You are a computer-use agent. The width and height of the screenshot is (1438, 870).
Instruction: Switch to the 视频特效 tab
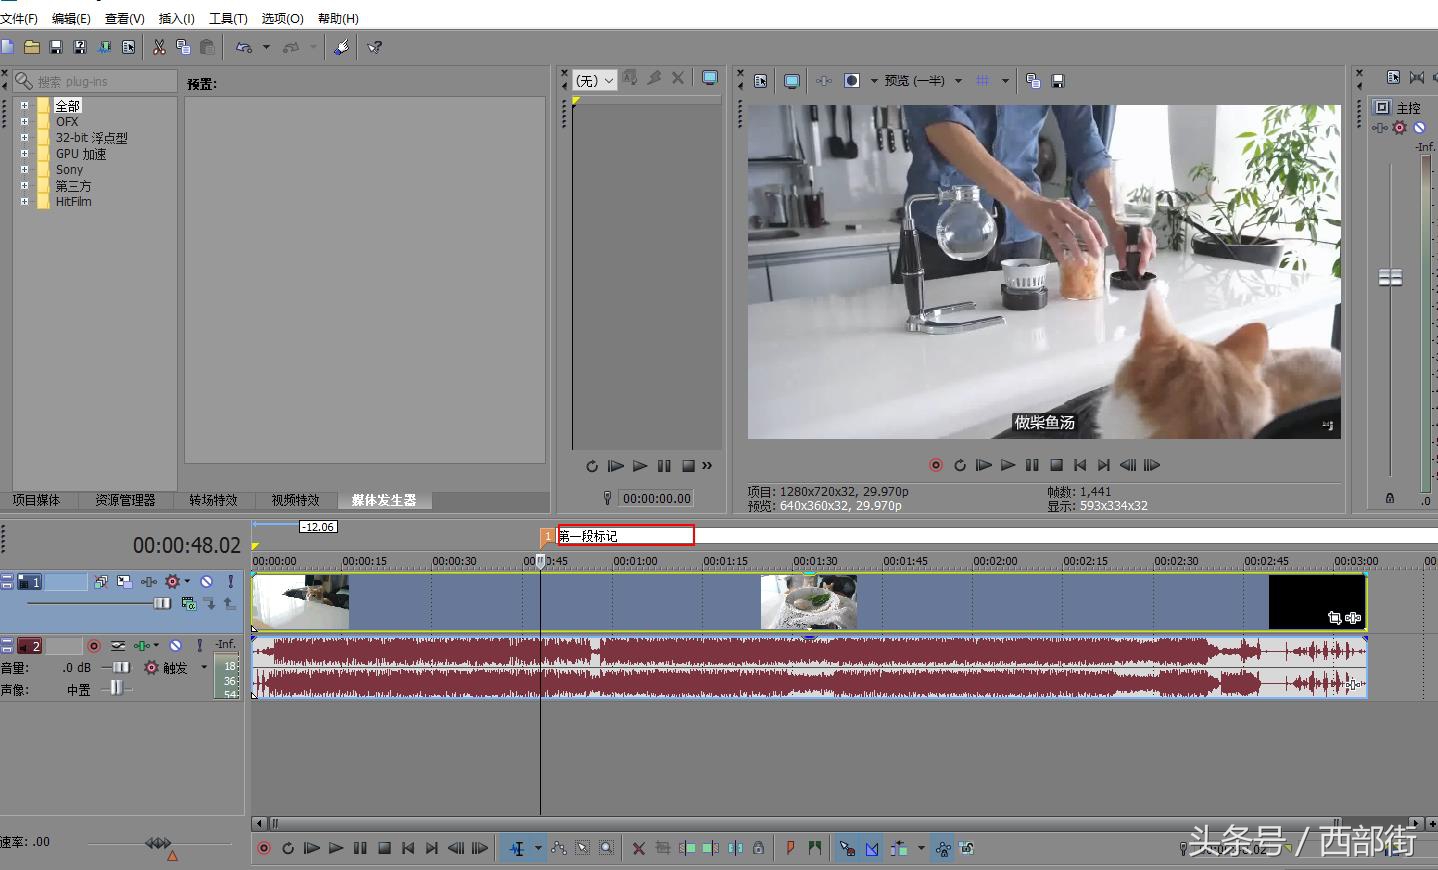pos(295,500)
